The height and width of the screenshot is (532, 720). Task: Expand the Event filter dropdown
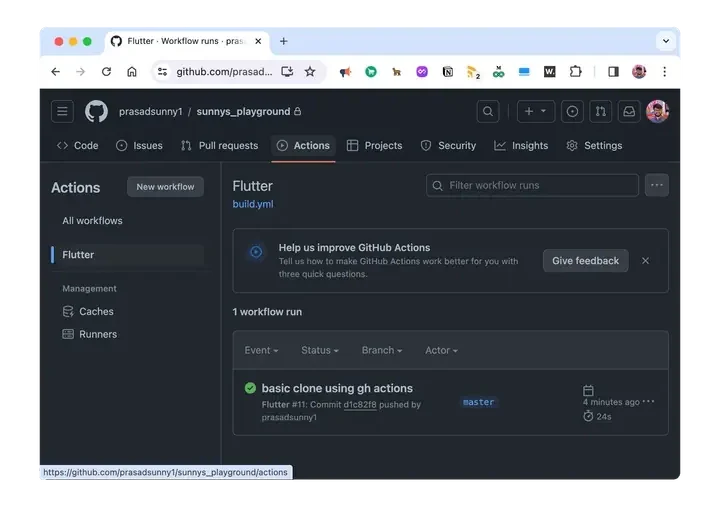[261, 350]
